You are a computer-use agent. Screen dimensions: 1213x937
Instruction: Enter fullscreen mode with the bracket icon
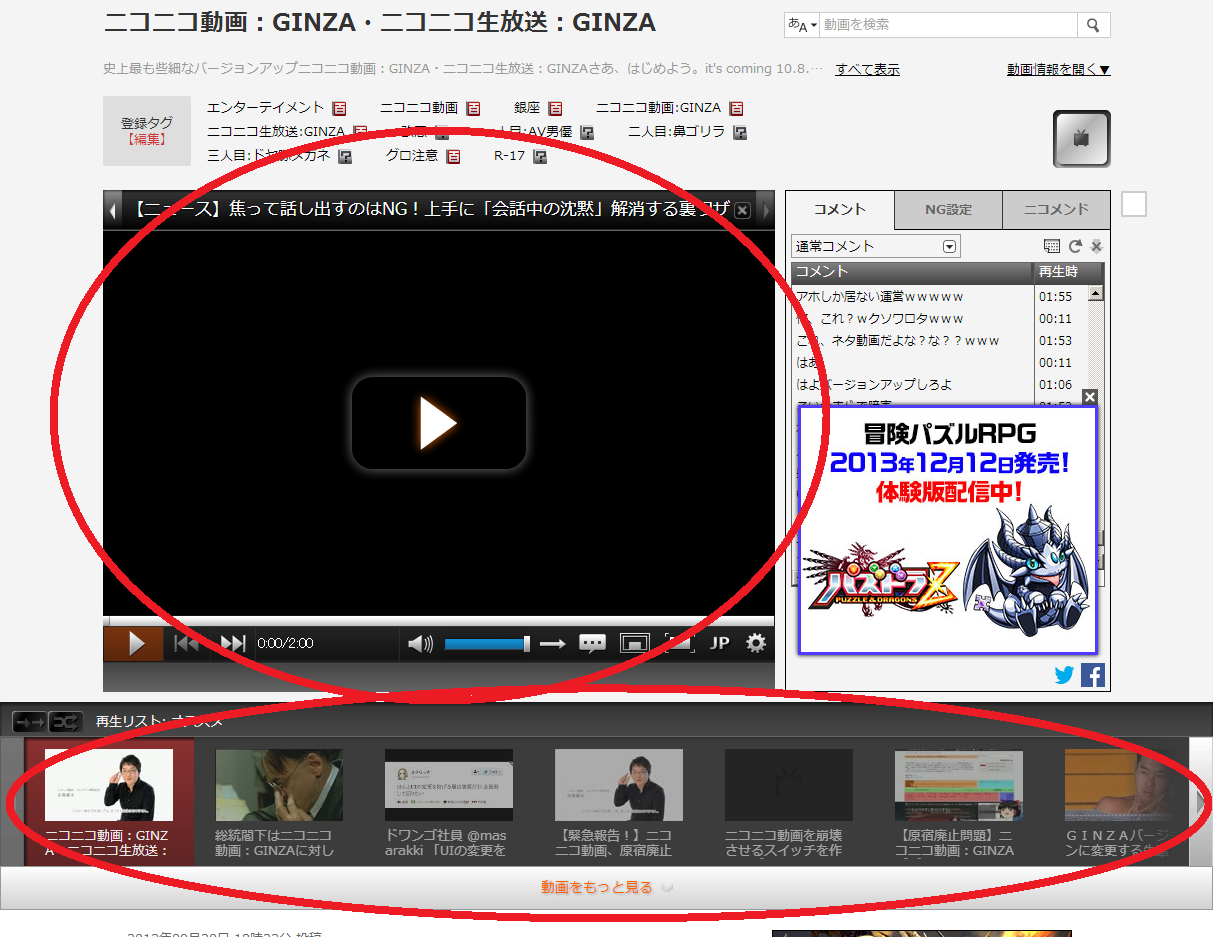[x=679, y=644]
